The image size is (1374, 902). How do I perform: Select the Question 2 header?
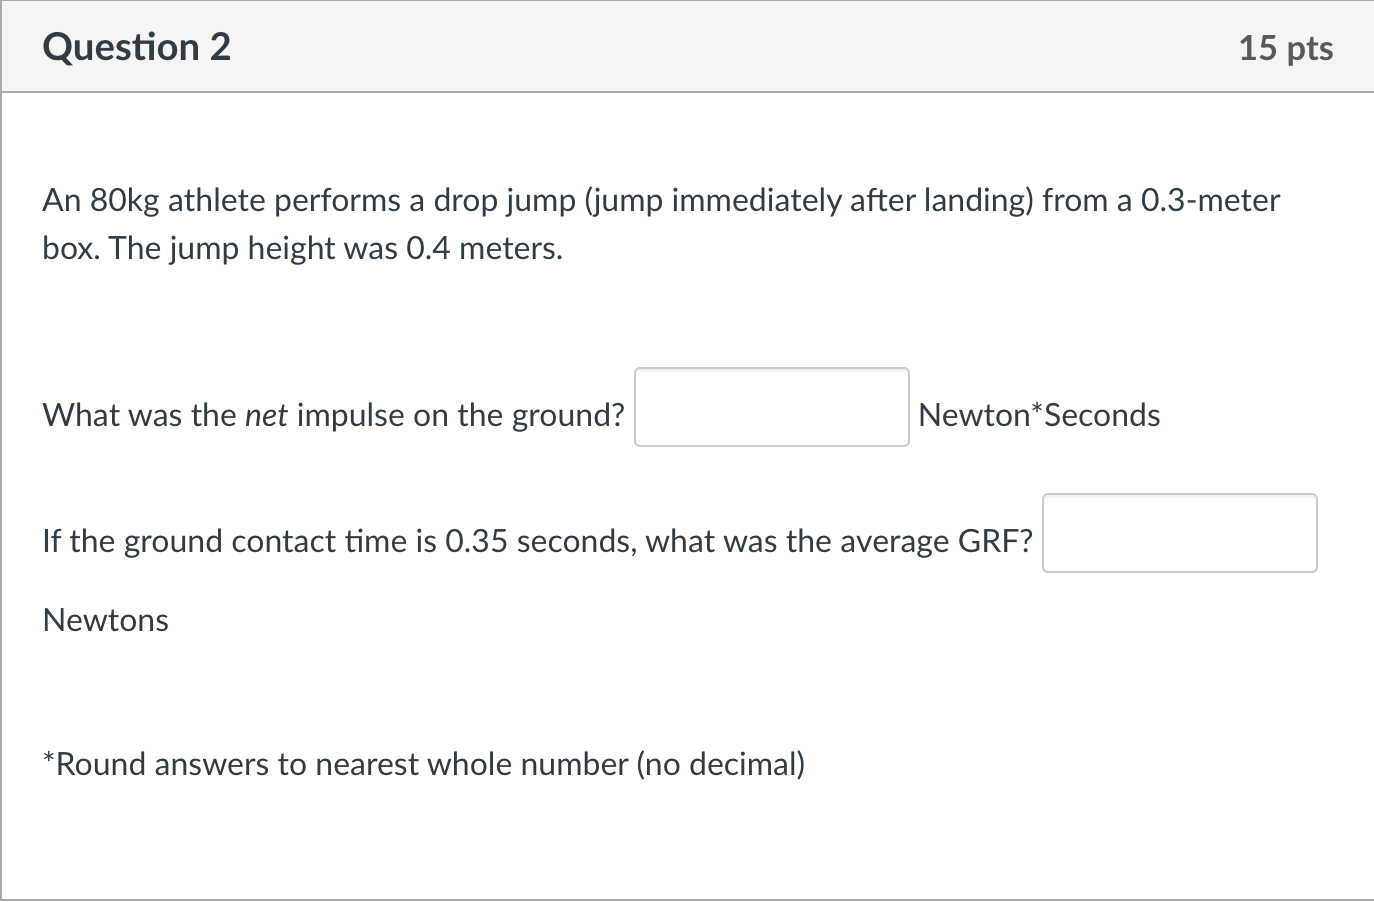136,46
